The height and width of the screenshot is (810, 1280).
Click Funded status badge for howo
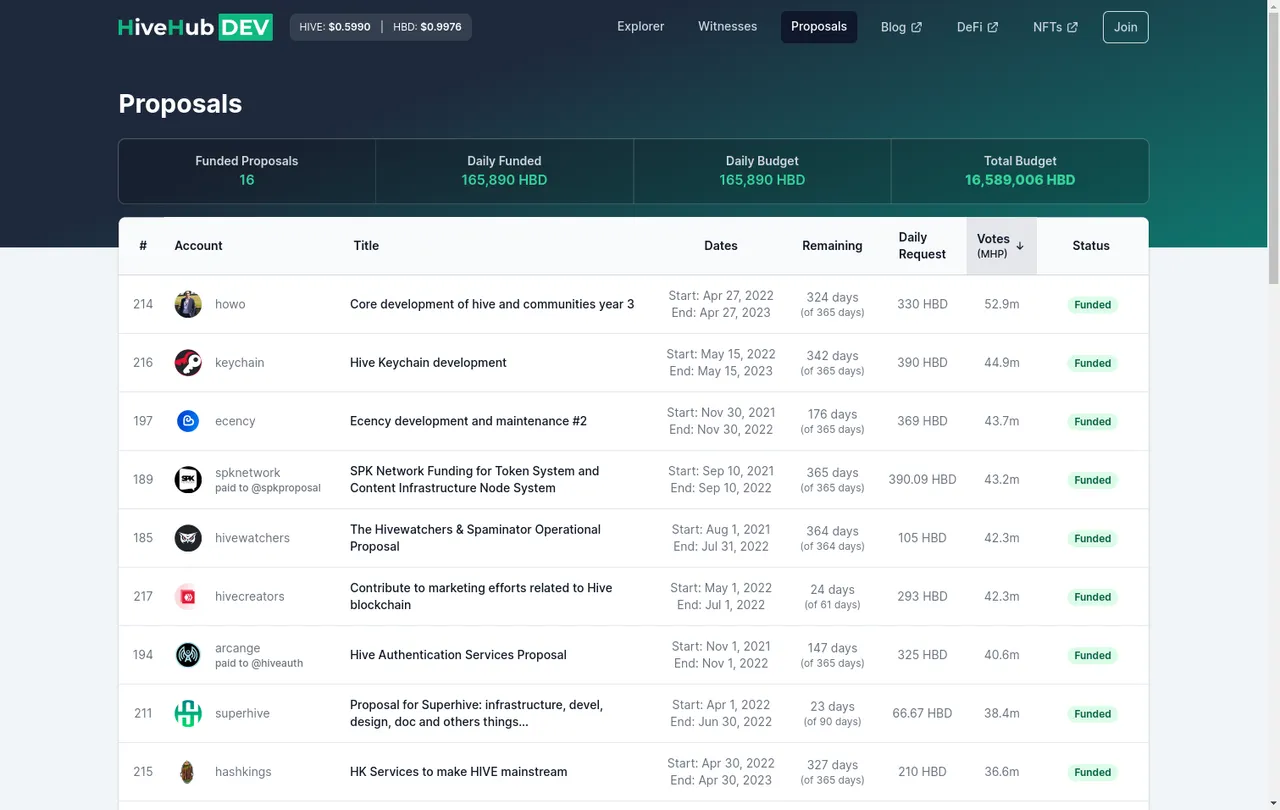pos(1092,305)
